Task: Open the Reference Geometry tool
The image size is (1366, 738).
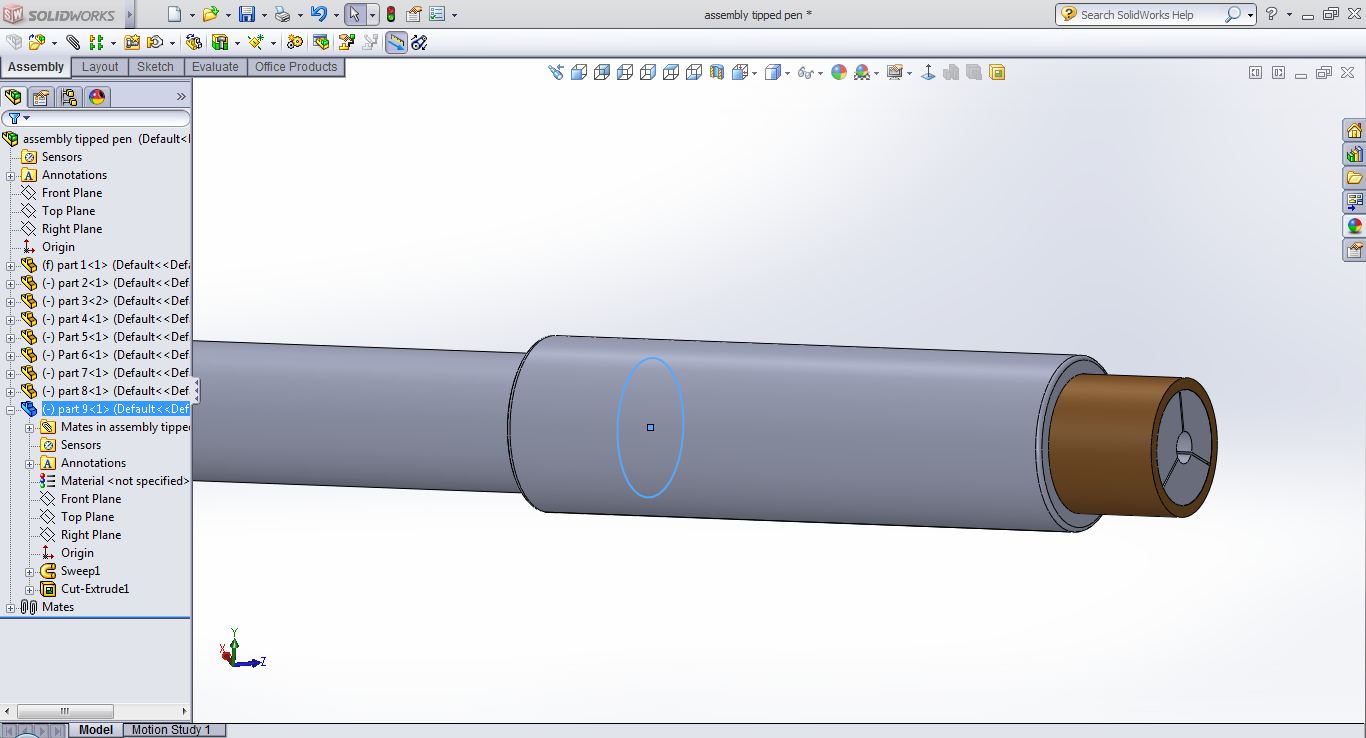Action: tap(255, 42)
